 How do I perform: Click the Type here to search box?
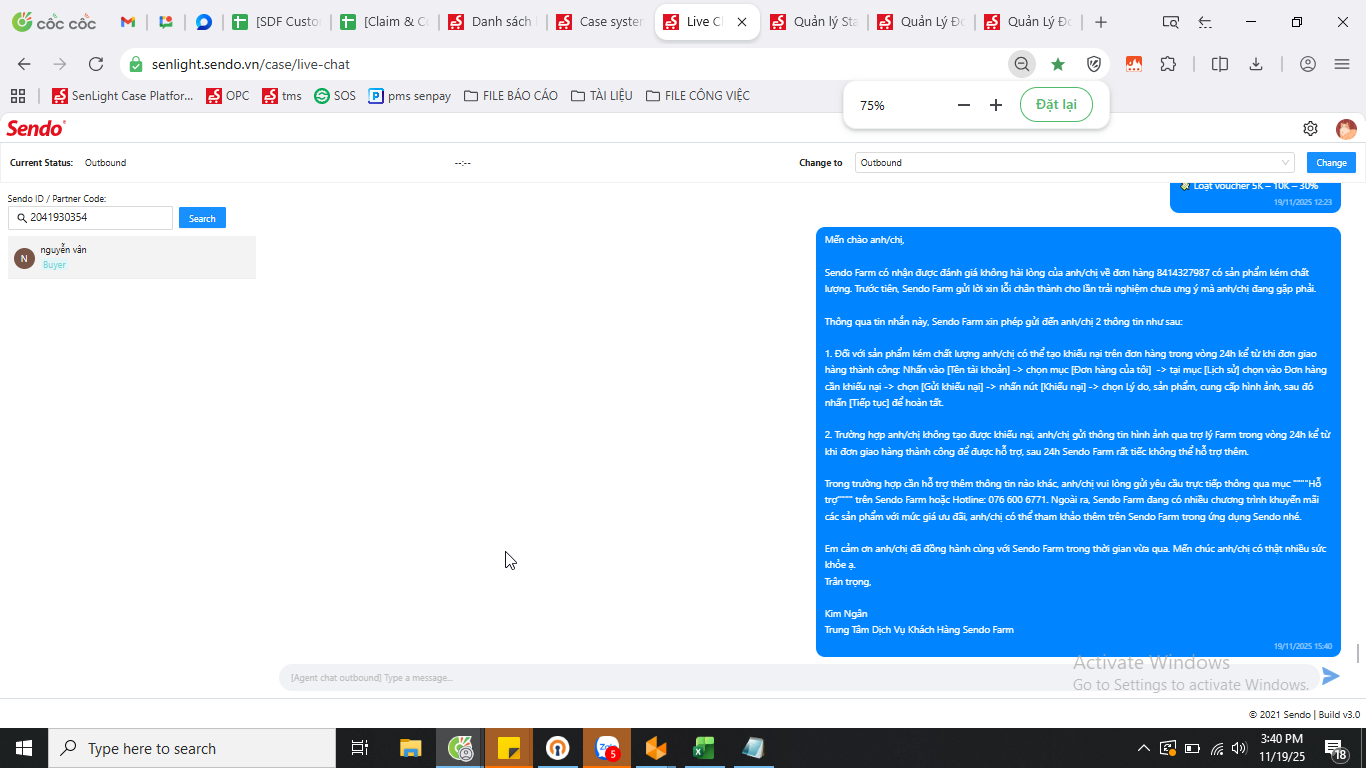[192, 748]
